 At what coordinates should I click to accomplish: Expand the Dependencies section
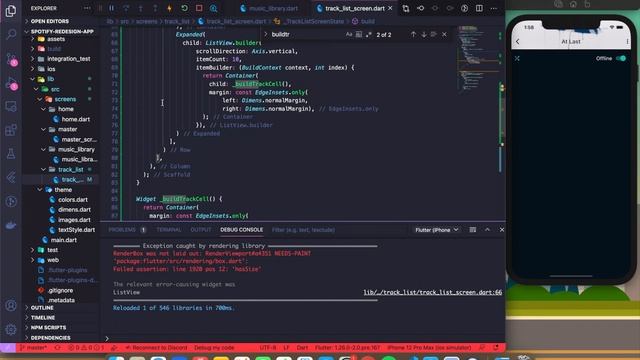[x=51, y=338]
